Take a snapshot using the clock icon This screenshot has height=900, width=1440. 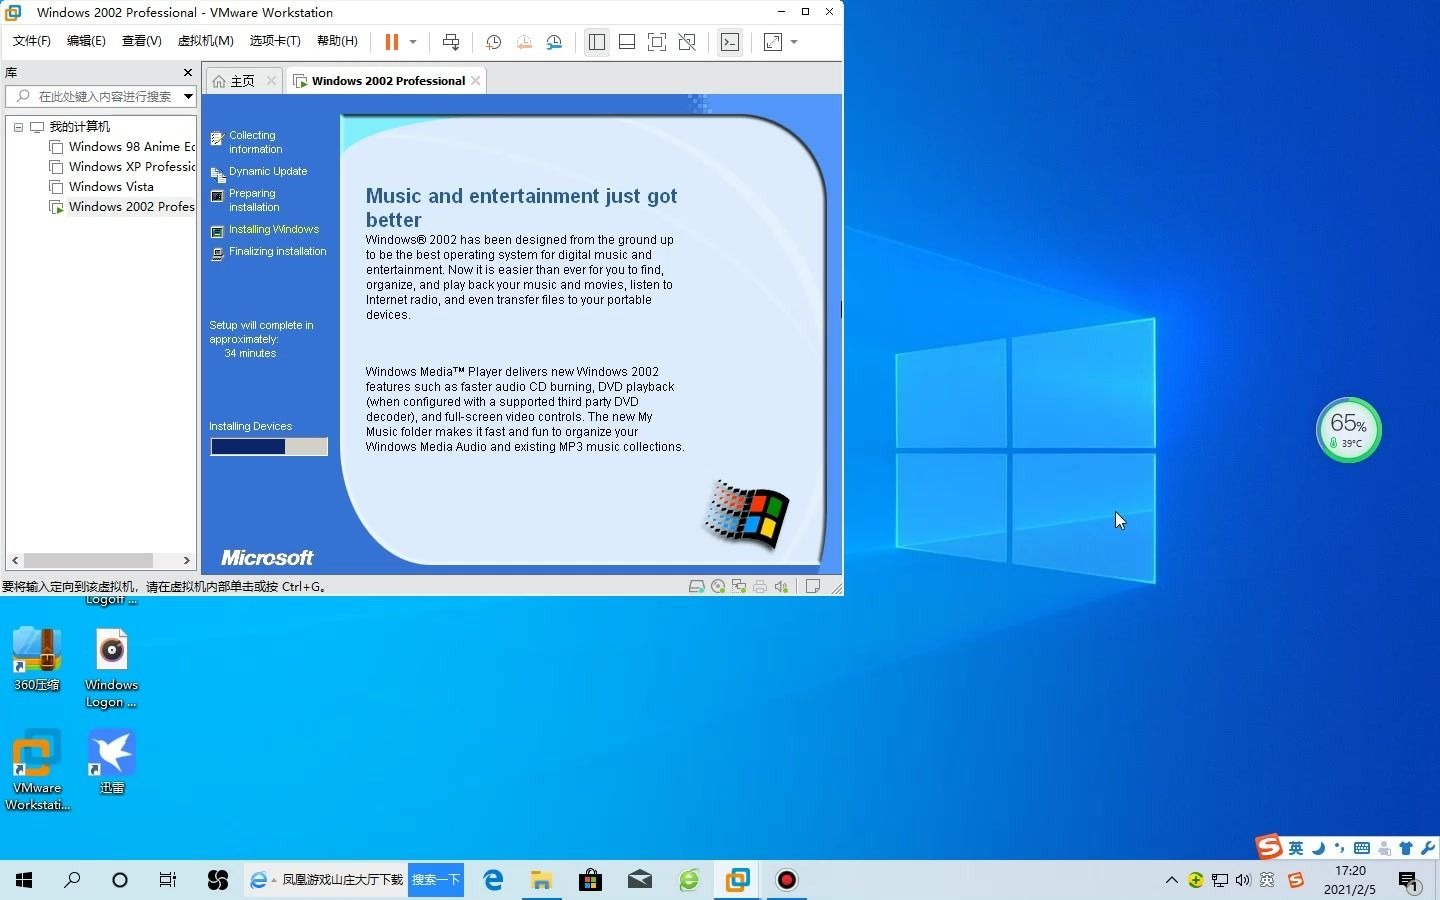pos(493,42)
